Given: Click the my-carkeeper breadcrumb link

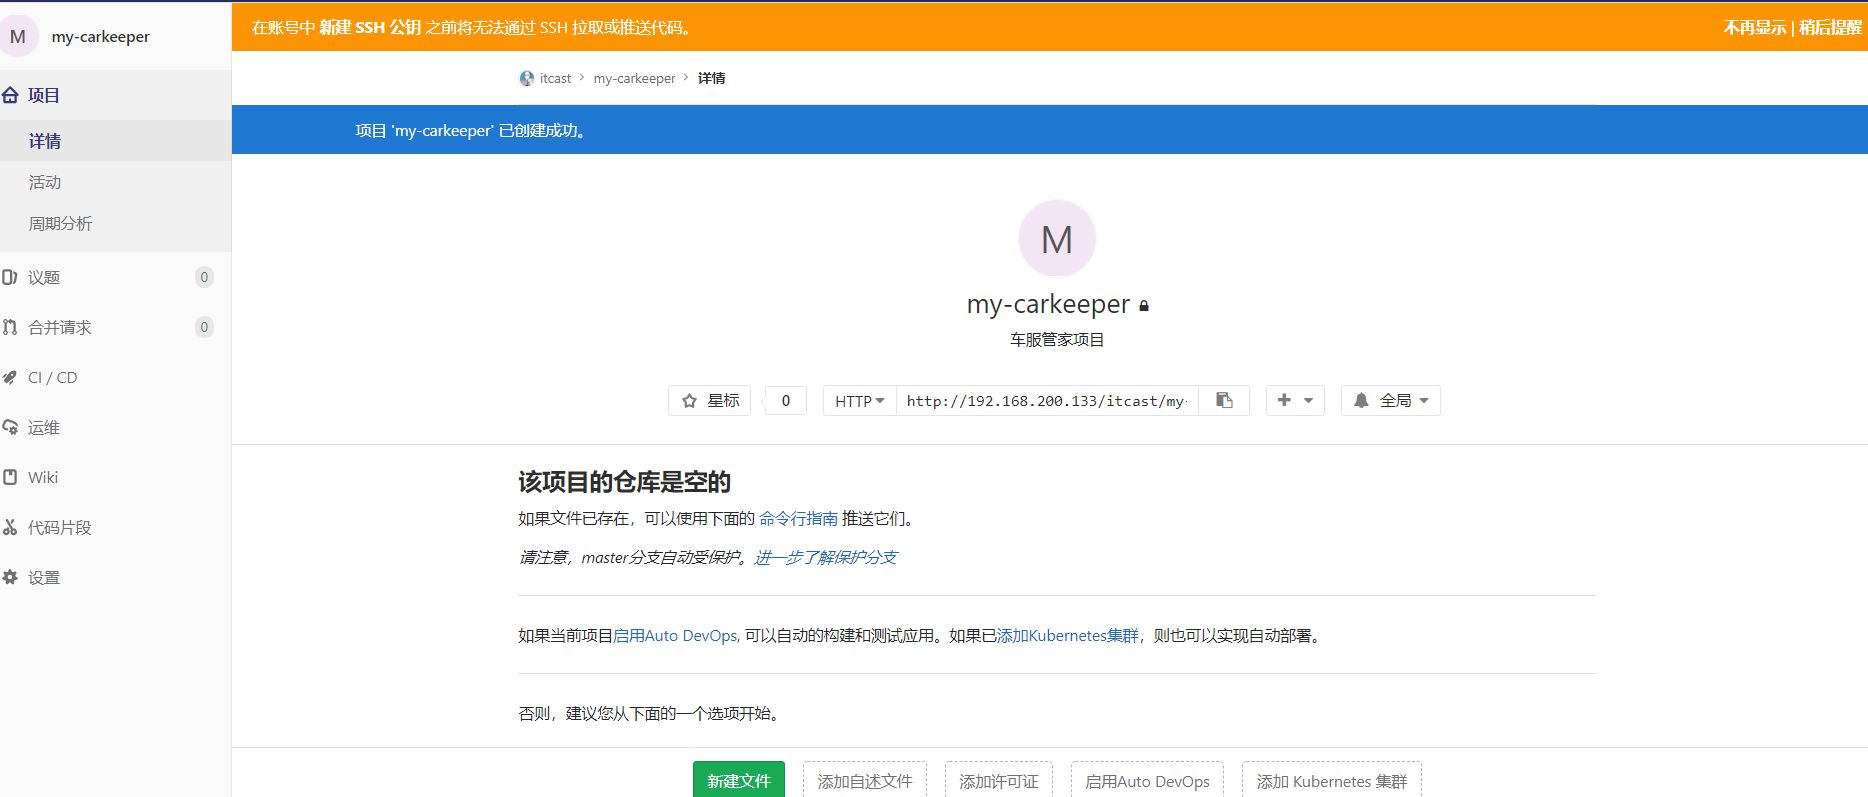Looking at the screenshot, I should 634,78.
